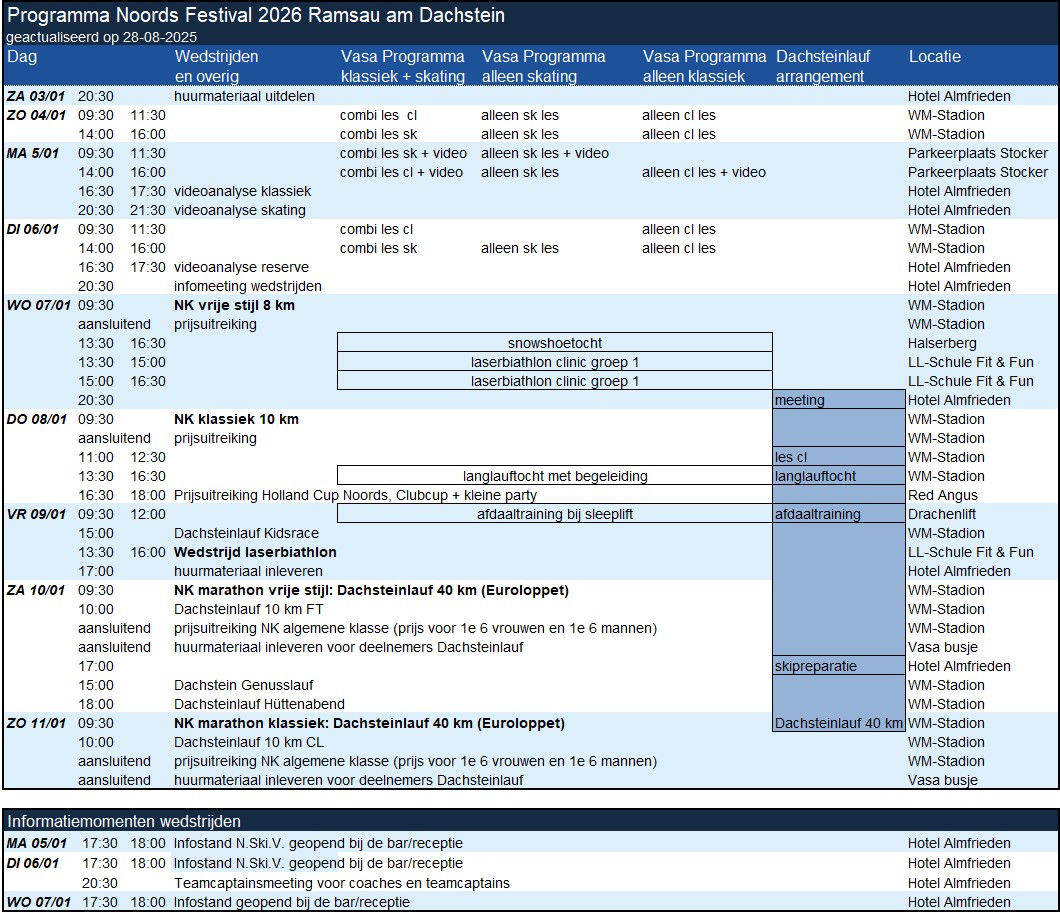
Task: Click the 'Drachenlift' location cell
Action: pos(942,514)
